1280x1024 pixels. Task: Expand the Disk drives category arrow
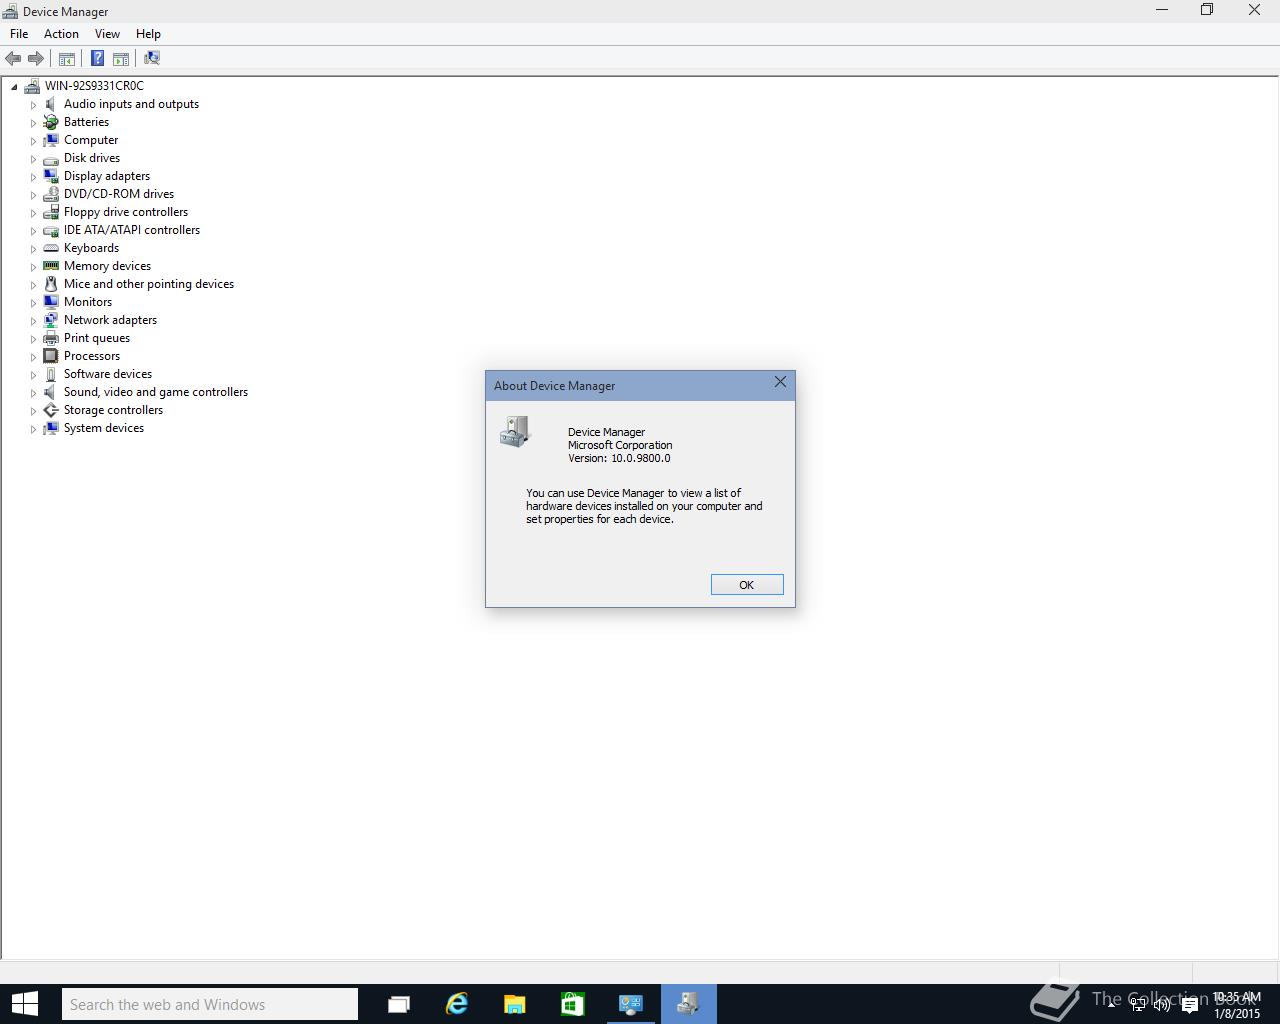tap(33, 159)
